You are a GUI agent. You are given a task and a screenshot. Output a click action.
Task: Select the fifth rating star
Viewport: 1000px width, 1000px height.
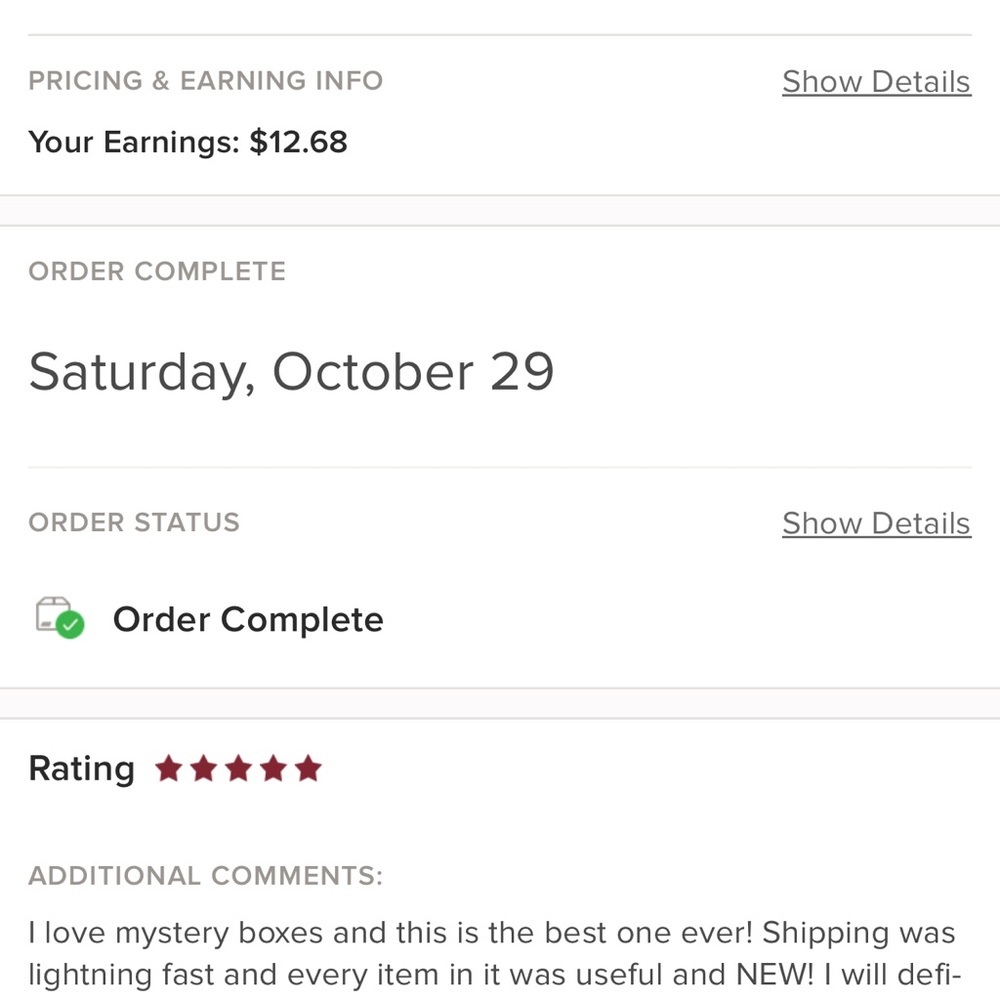point(309,769)
